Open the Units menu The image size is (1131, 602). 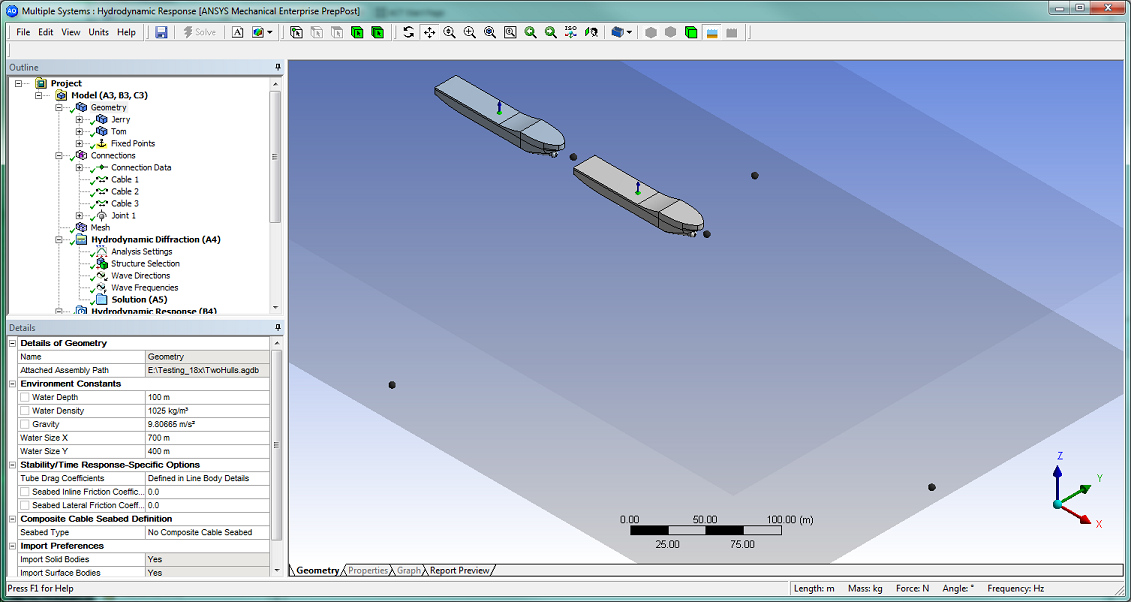[98, 32]
